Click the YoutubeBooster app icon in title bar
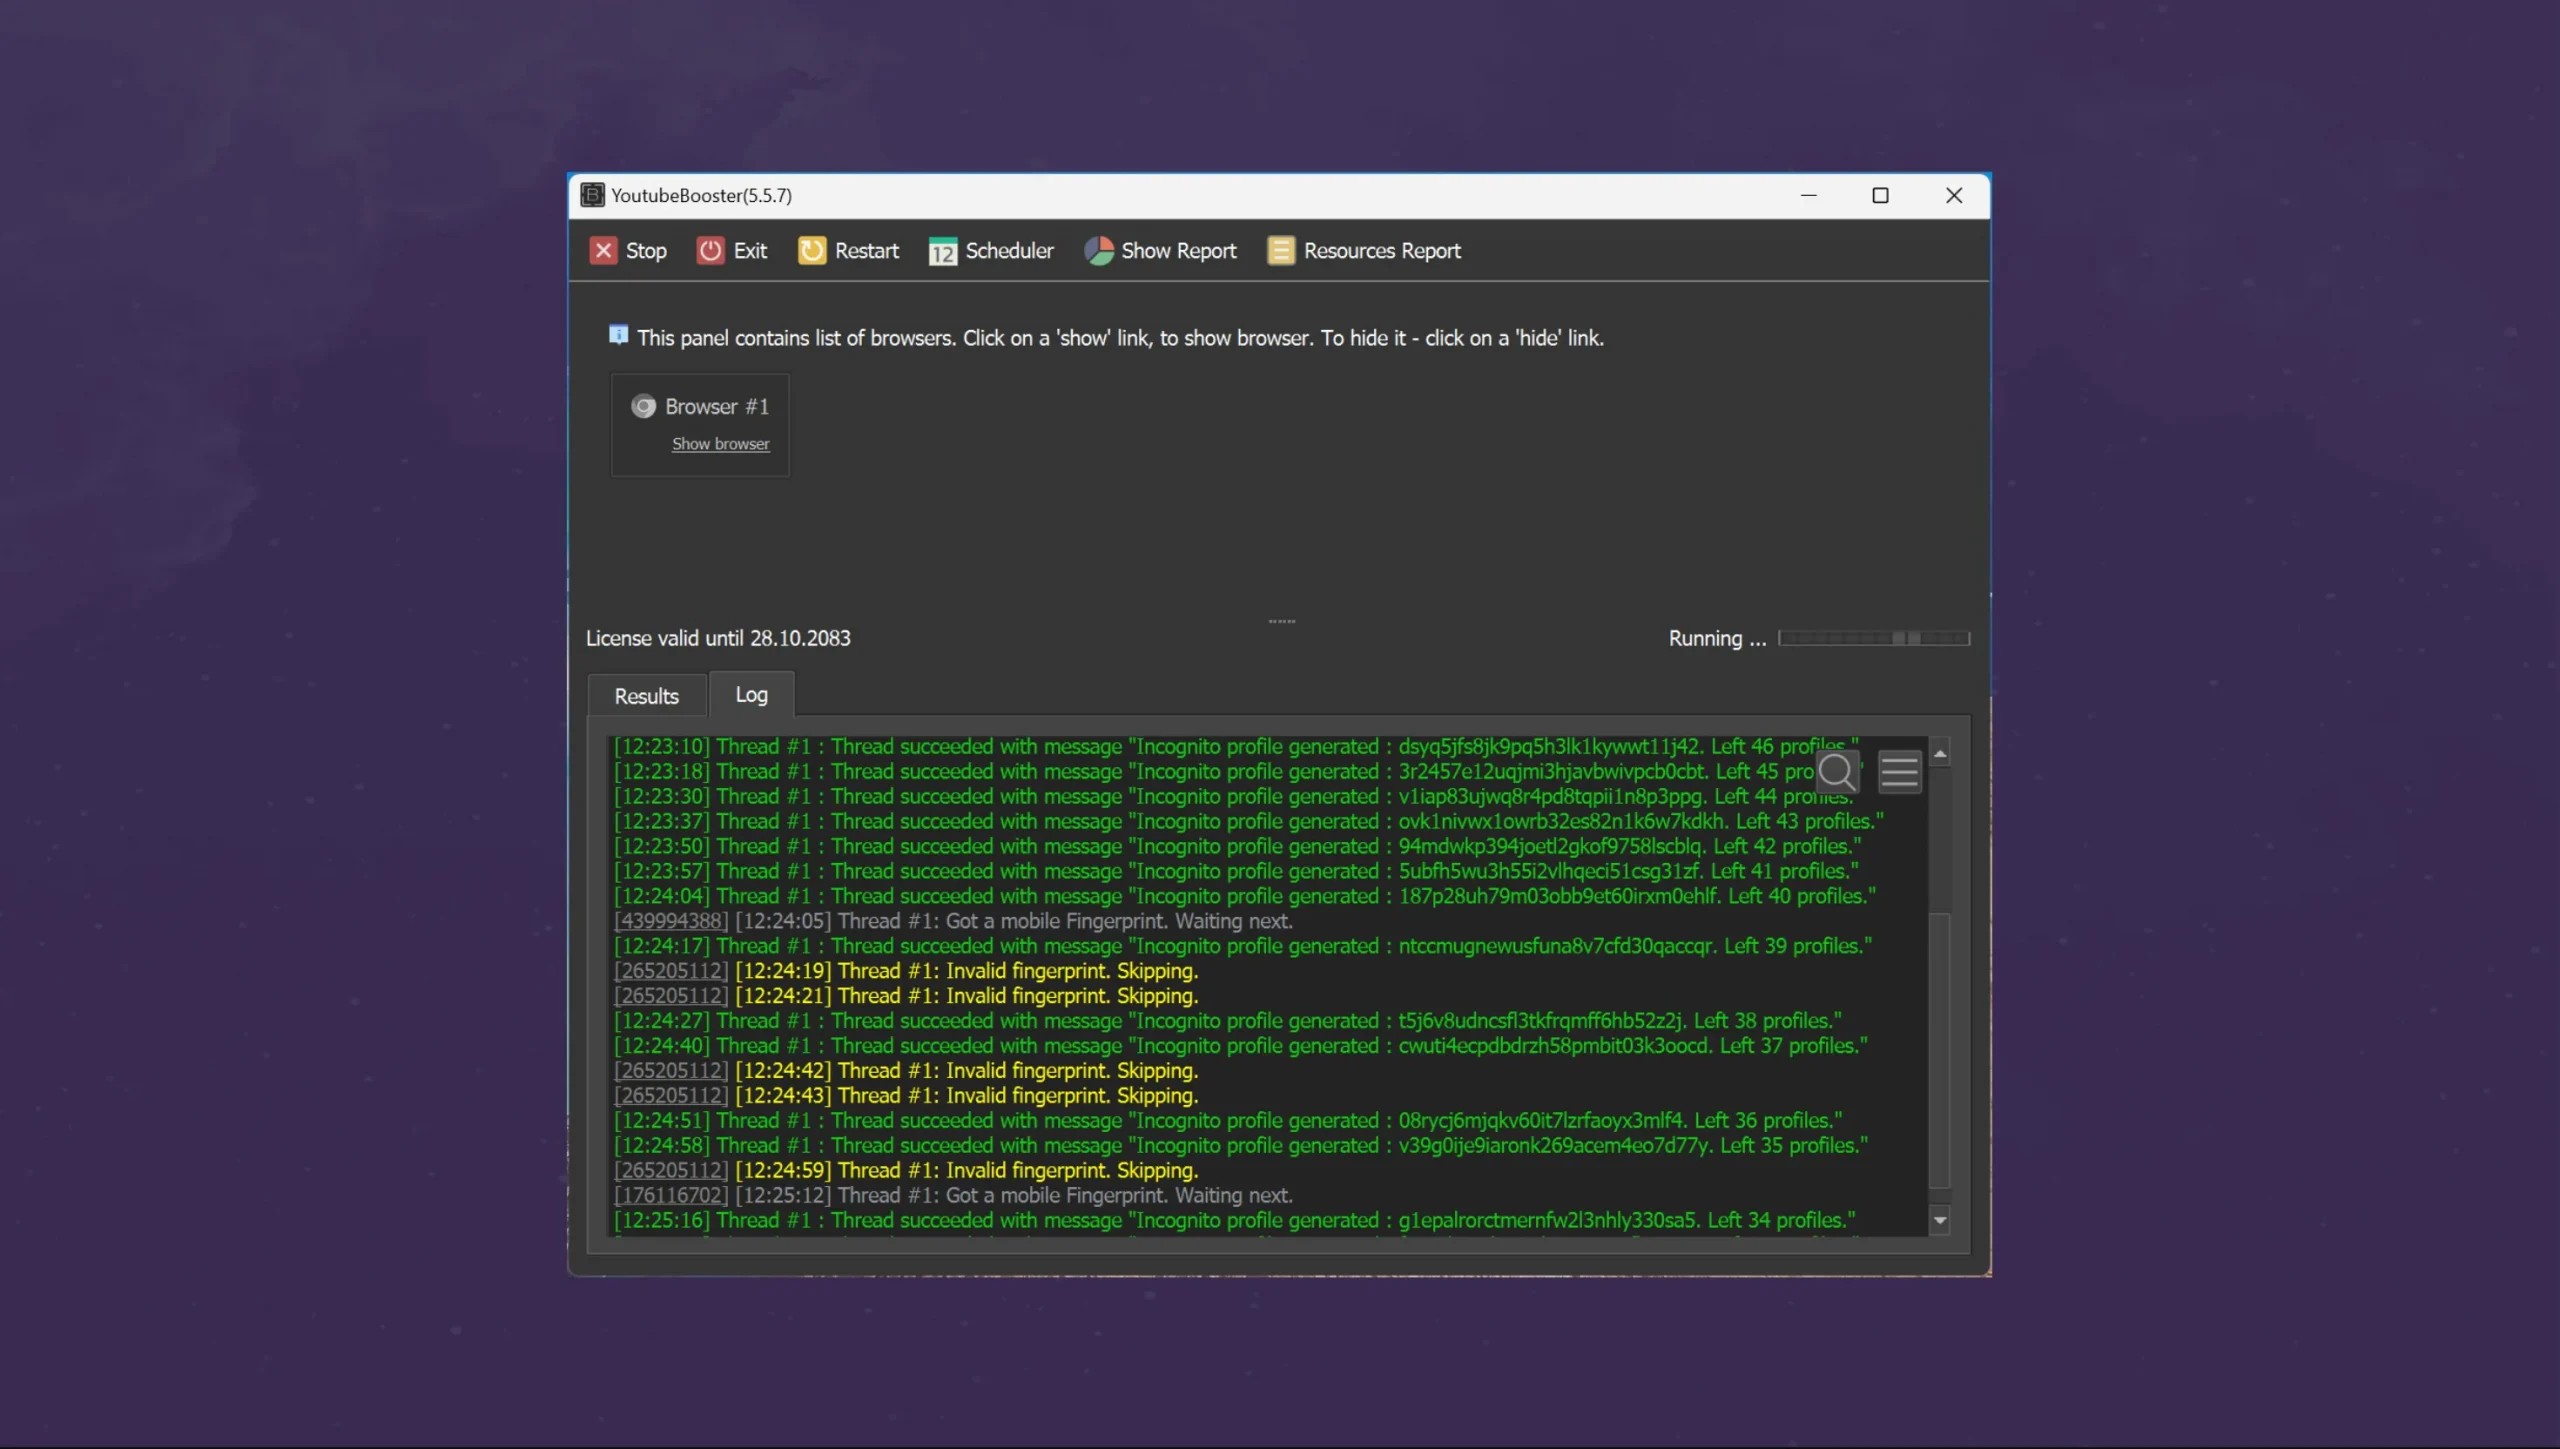Viewport: 2560px width, 1449px height. pyautogui.click(x=593, y=195)
